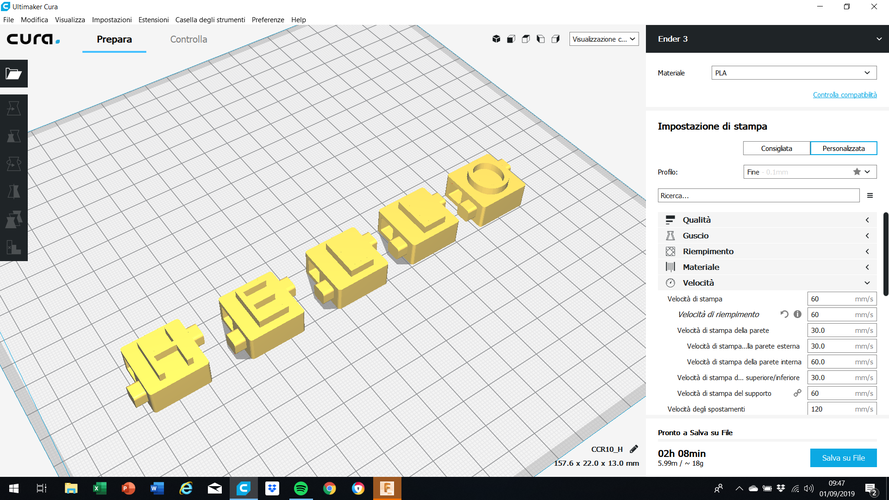
Task: Open the taskbar notification center
Action: [x=872, y=488]
